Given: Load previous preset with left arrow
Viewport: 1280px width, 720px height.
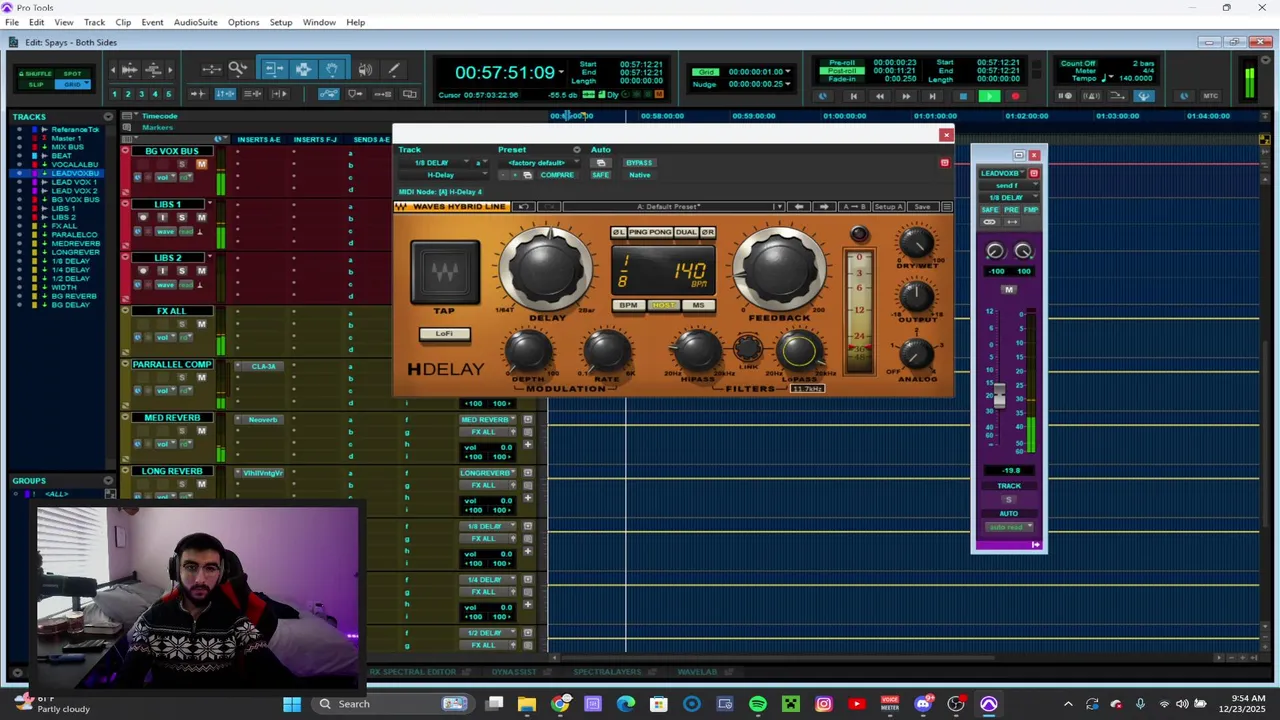Looking at the screenshot, I should (798, 207).
